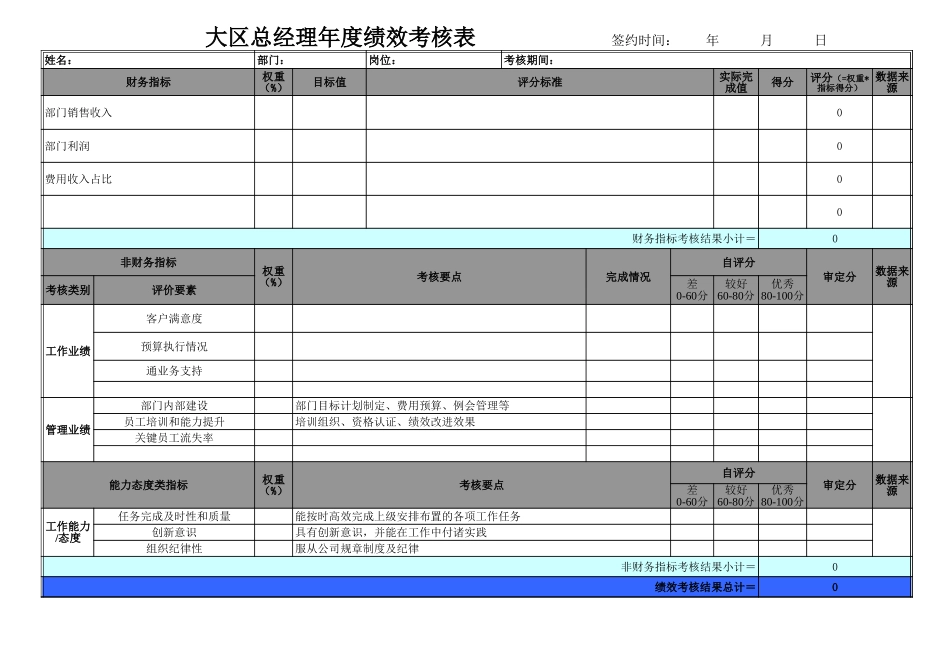Select 具有创新意识,并能在工作中付诸实践 cell
This screenshot has width=950, height=672.
(x=482, y=532)
